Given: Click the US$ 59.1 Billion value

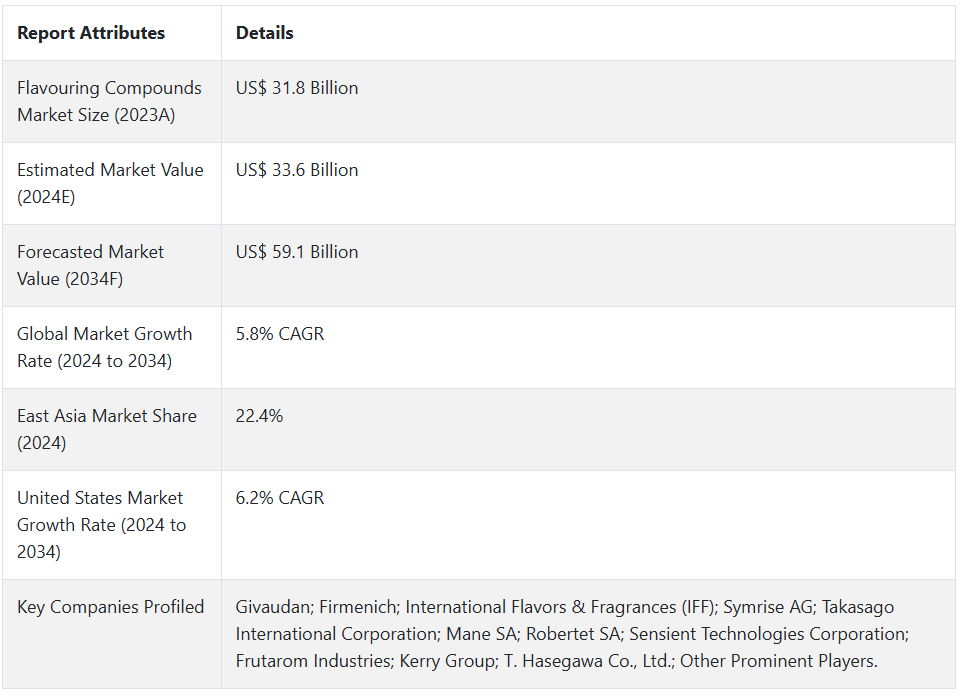Looking at the screenshot, I should [x=297, y=252].
